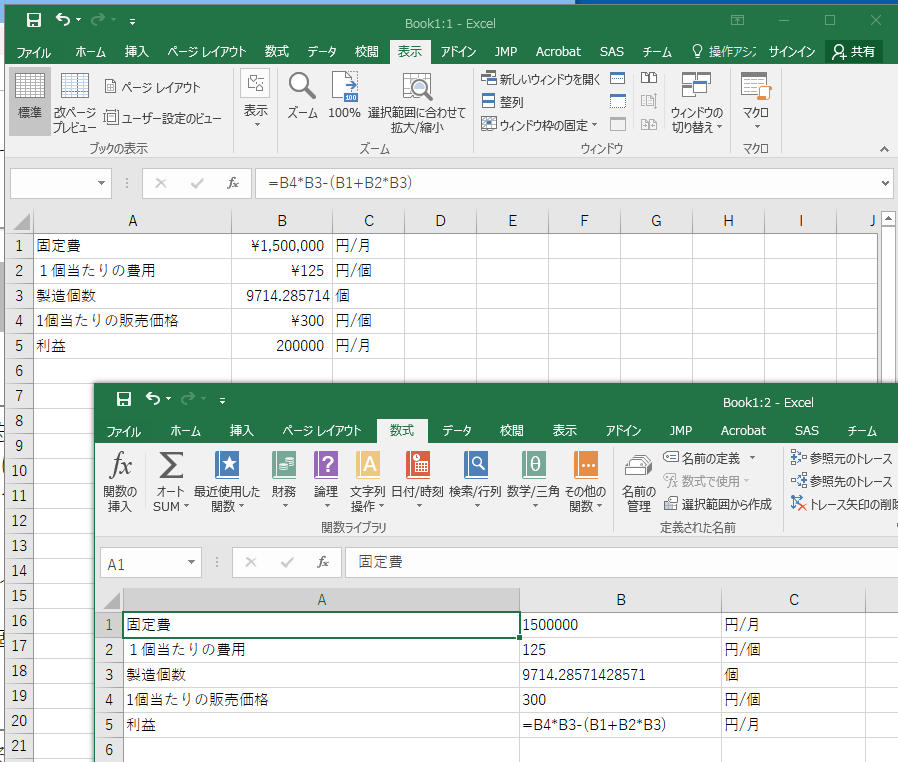Expand the 表示 show dropdown button
The width and height of the screenshot is (898, 762).
coord(256,100)
